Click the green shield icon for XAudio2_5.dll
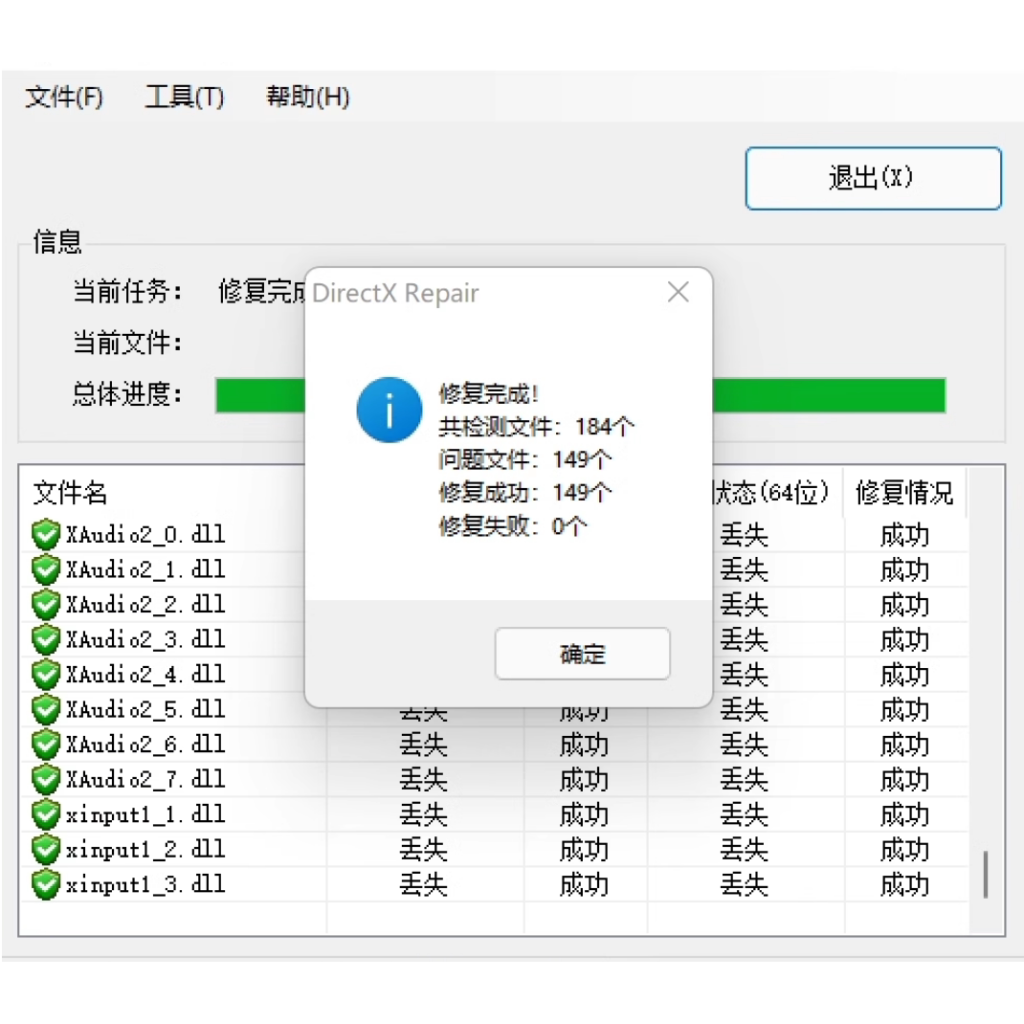The height and width of the screenshot is (1024, 1024). [x=46, y=709]
